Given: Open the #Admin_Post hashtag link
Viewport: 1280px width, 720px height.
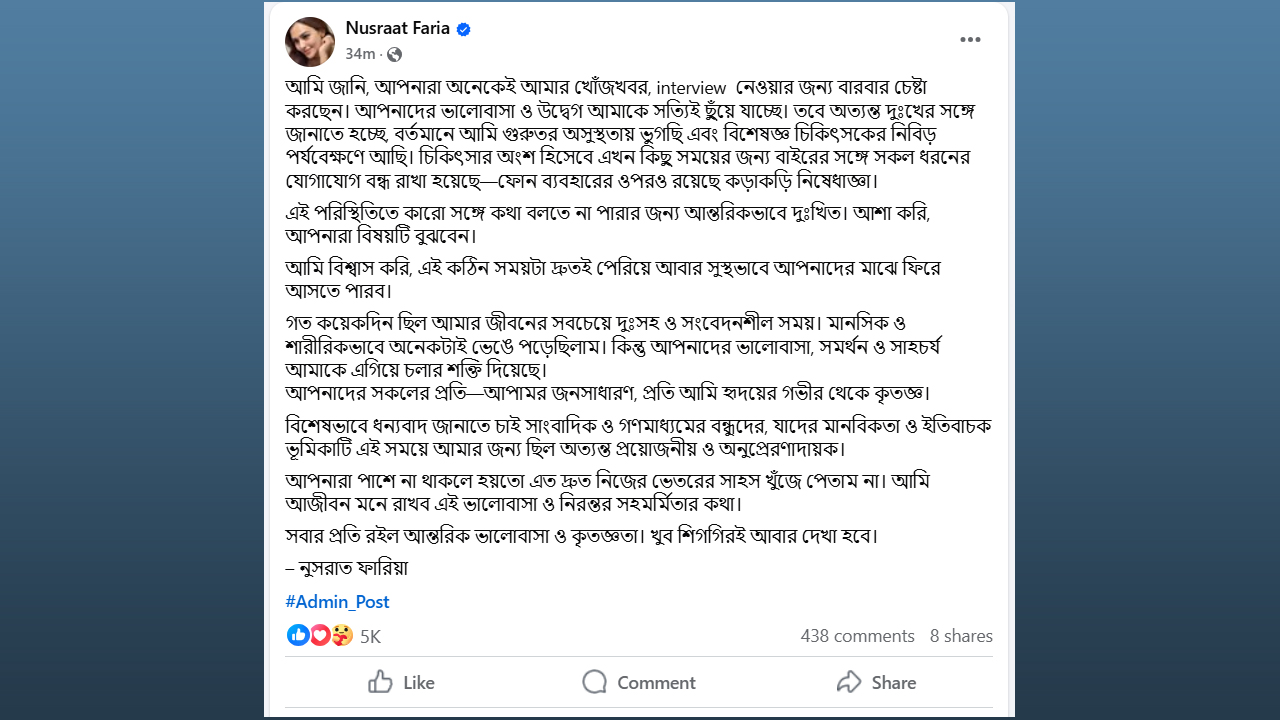Looking at the screenshot, I should pyautogui.click(x=337, y=602).
